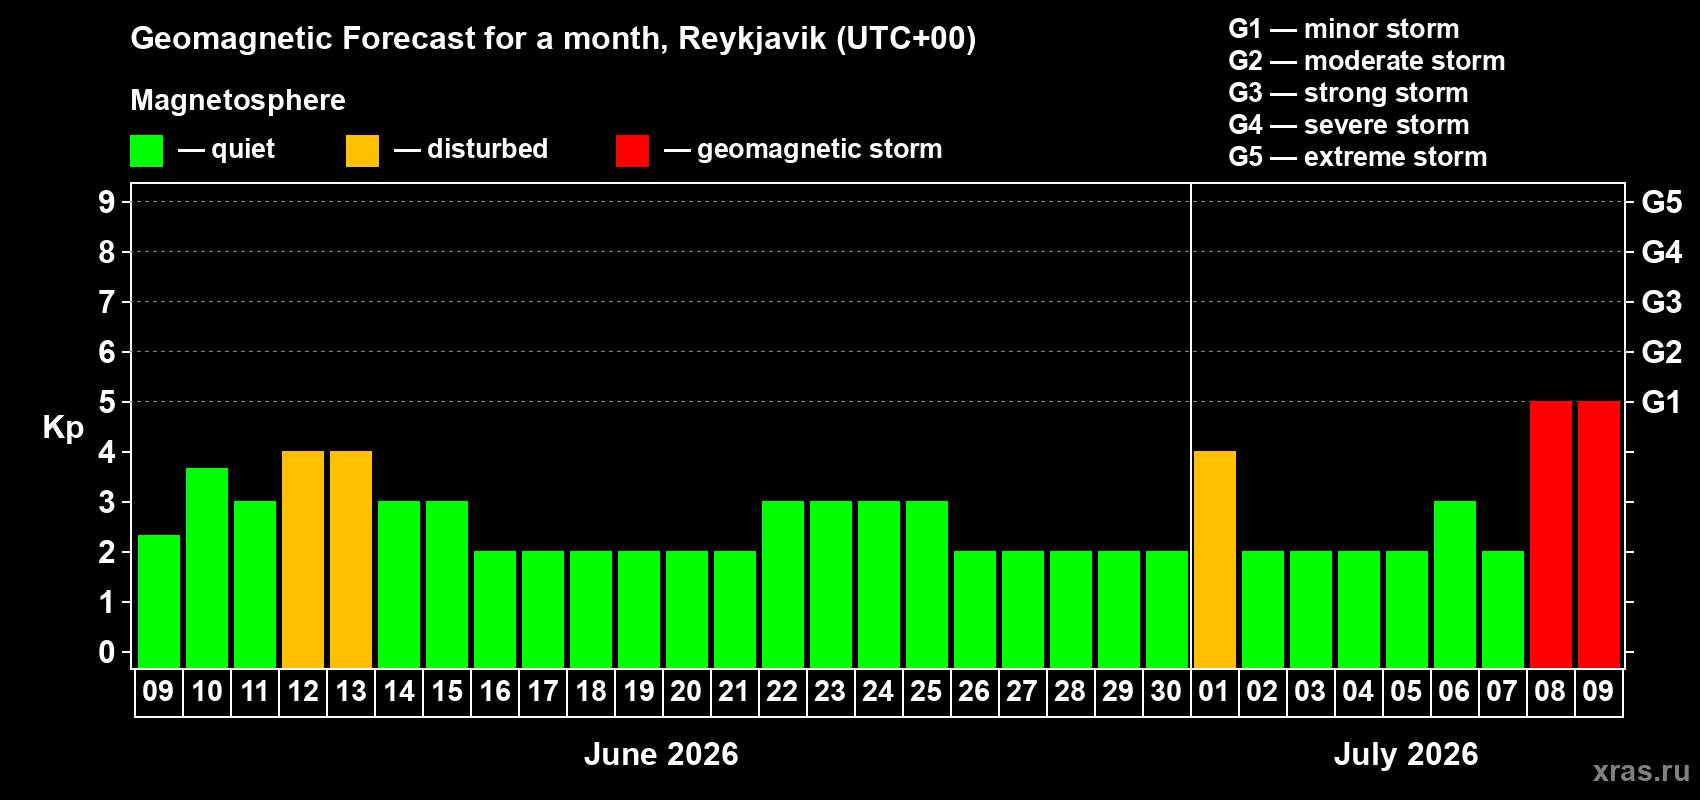Click the 'July 2026' month label
The image size is (1700, 800).
click(x=1406, y=754)
